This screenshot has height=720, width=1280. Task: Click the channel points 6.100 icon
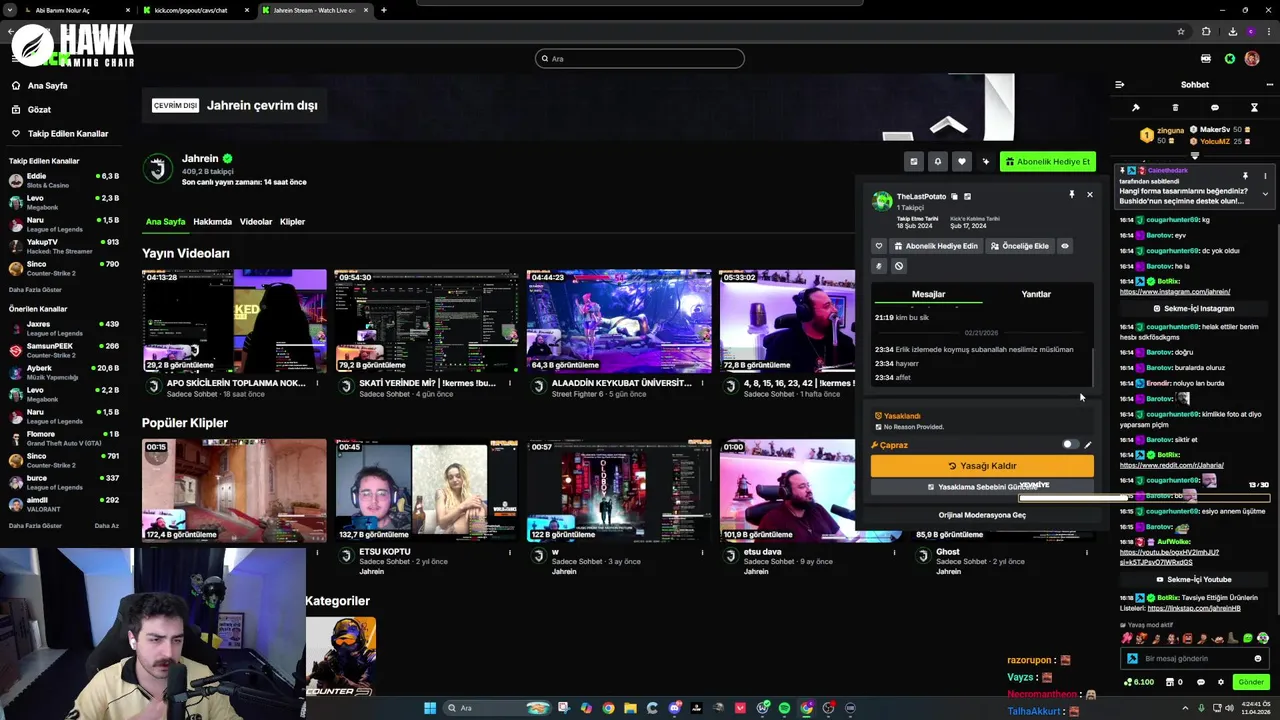click(x=1139, y=682)
